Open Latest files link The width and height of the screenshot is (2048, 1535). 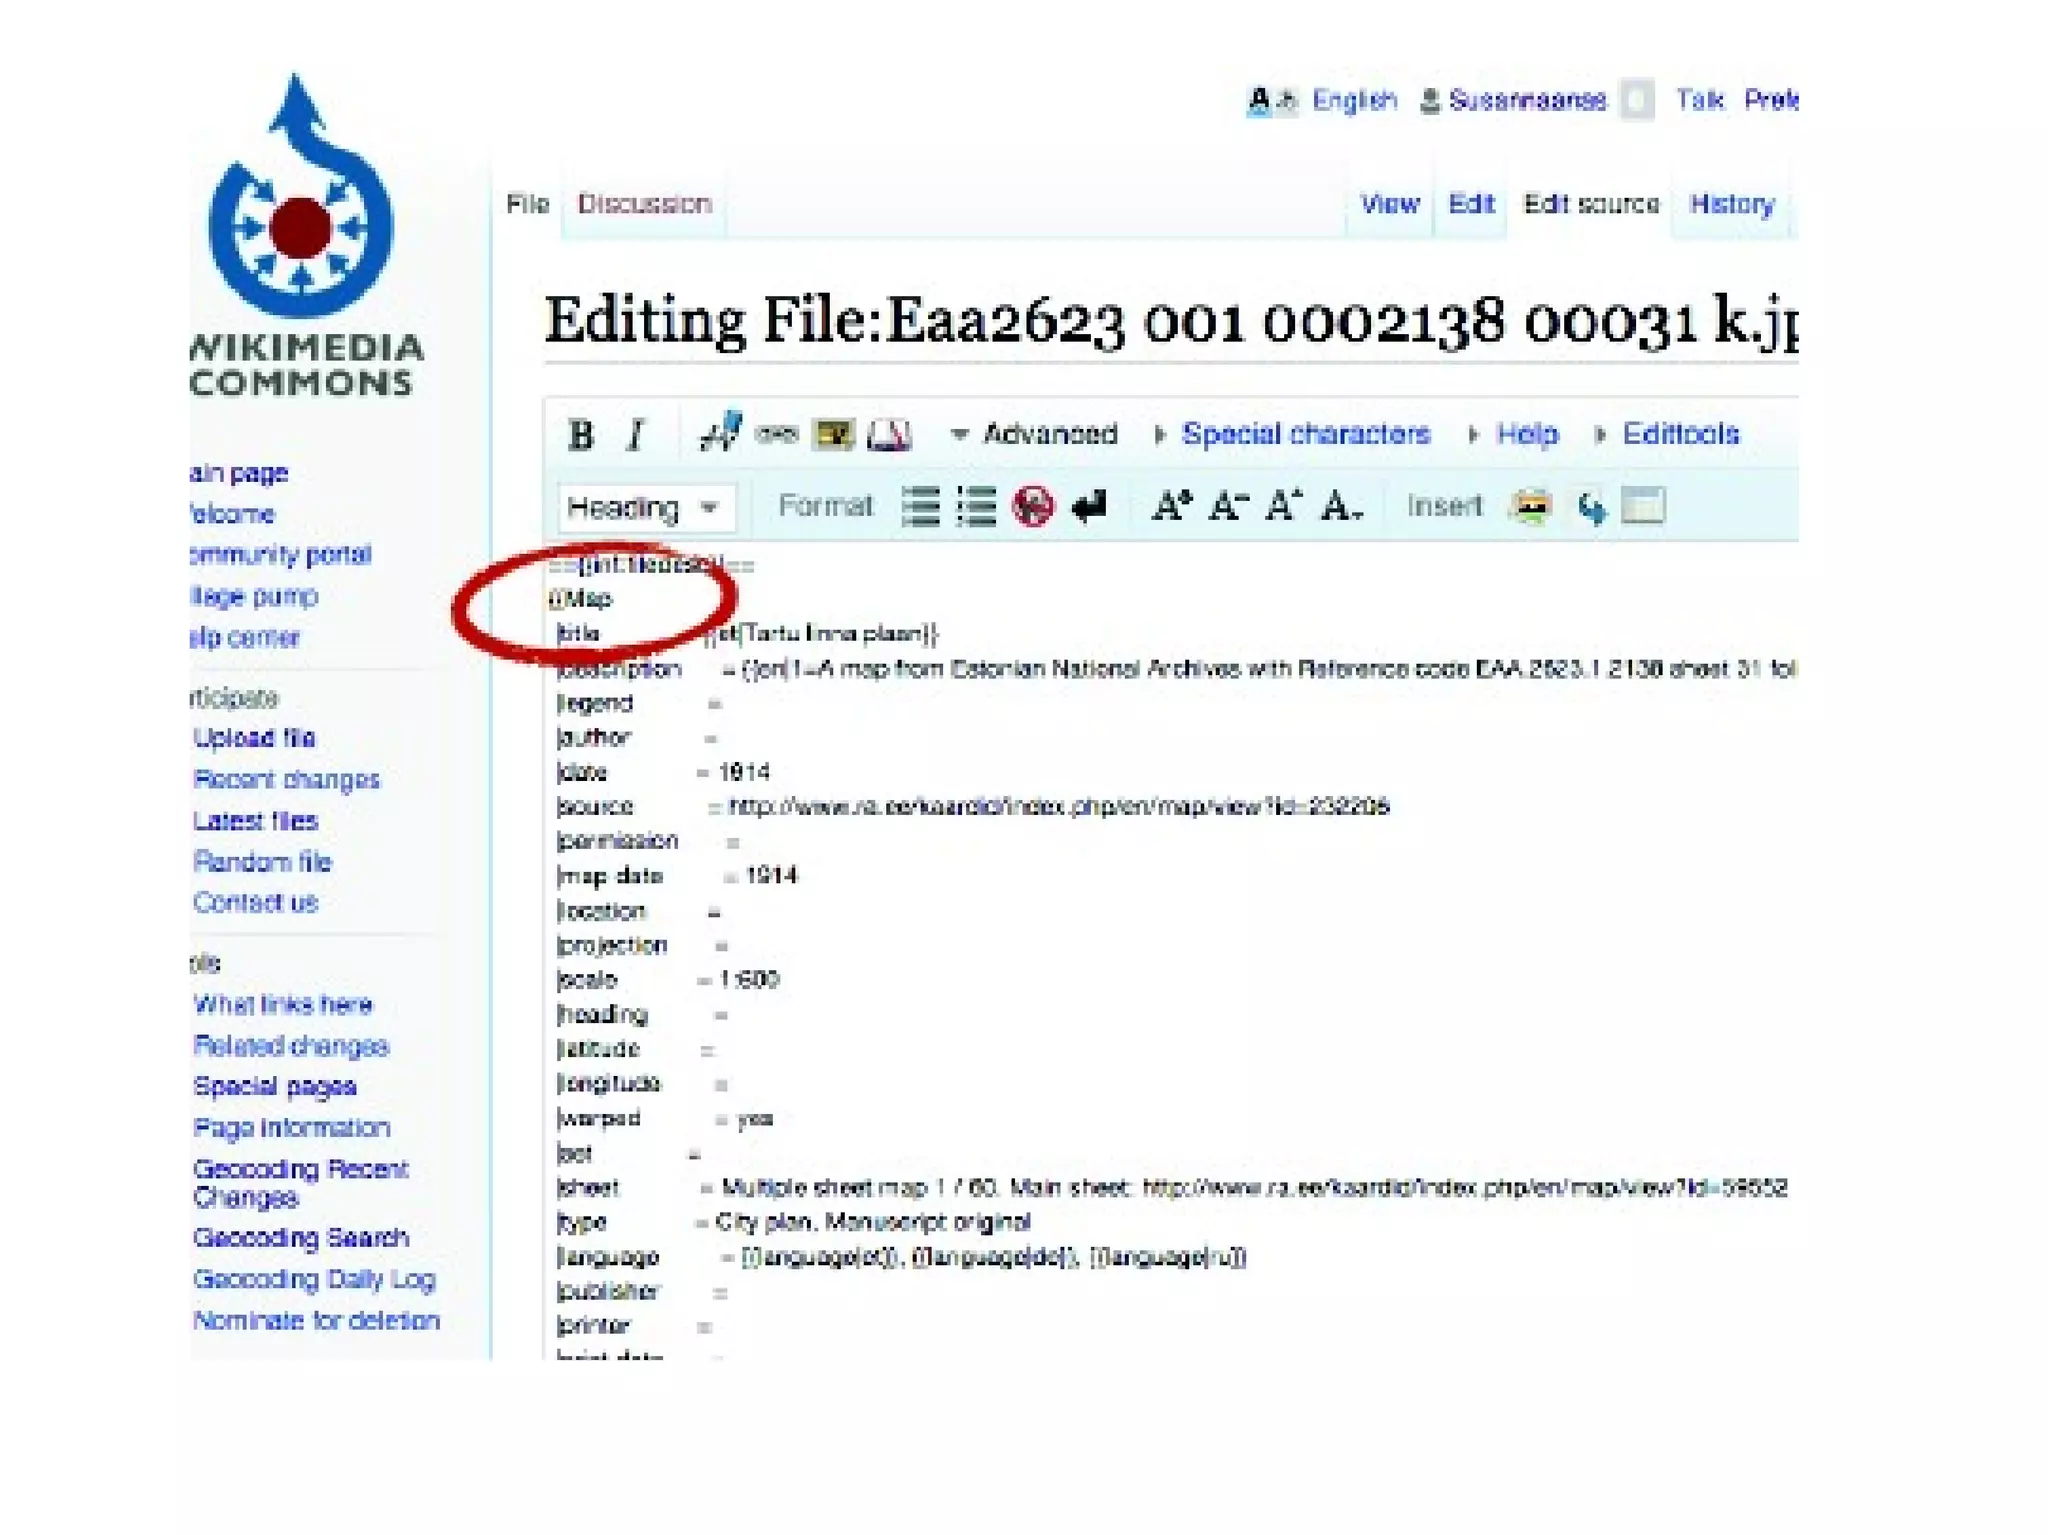click(255, 821)
